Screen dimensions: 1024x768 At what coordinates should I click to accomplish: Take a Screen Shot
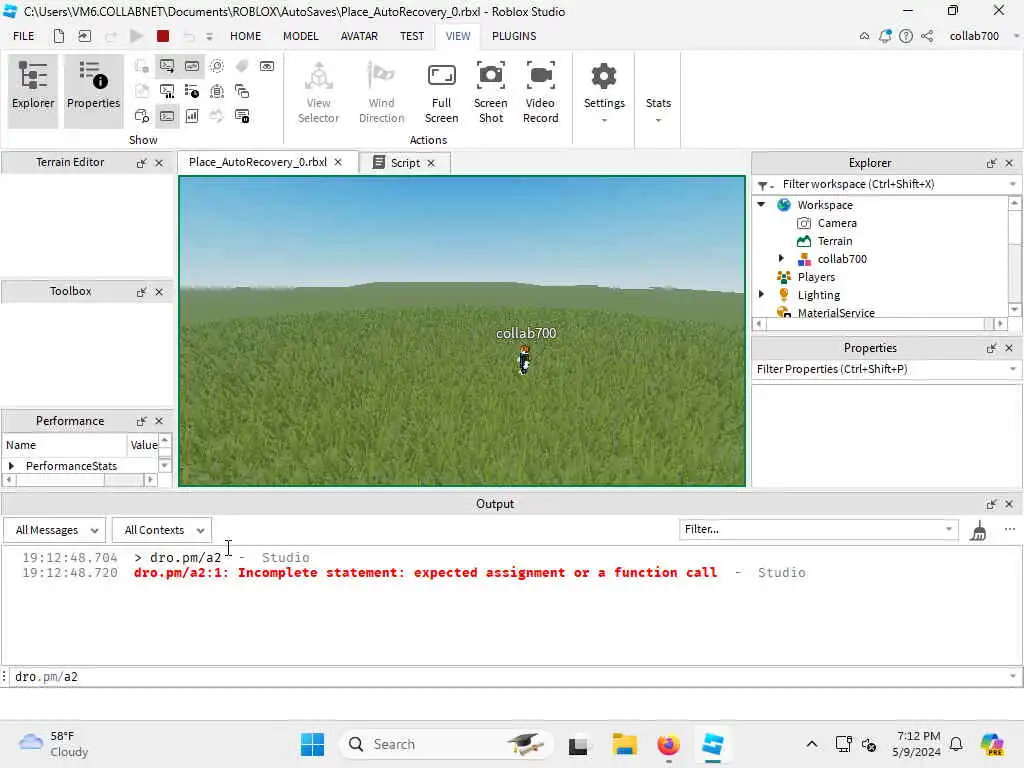490,92
